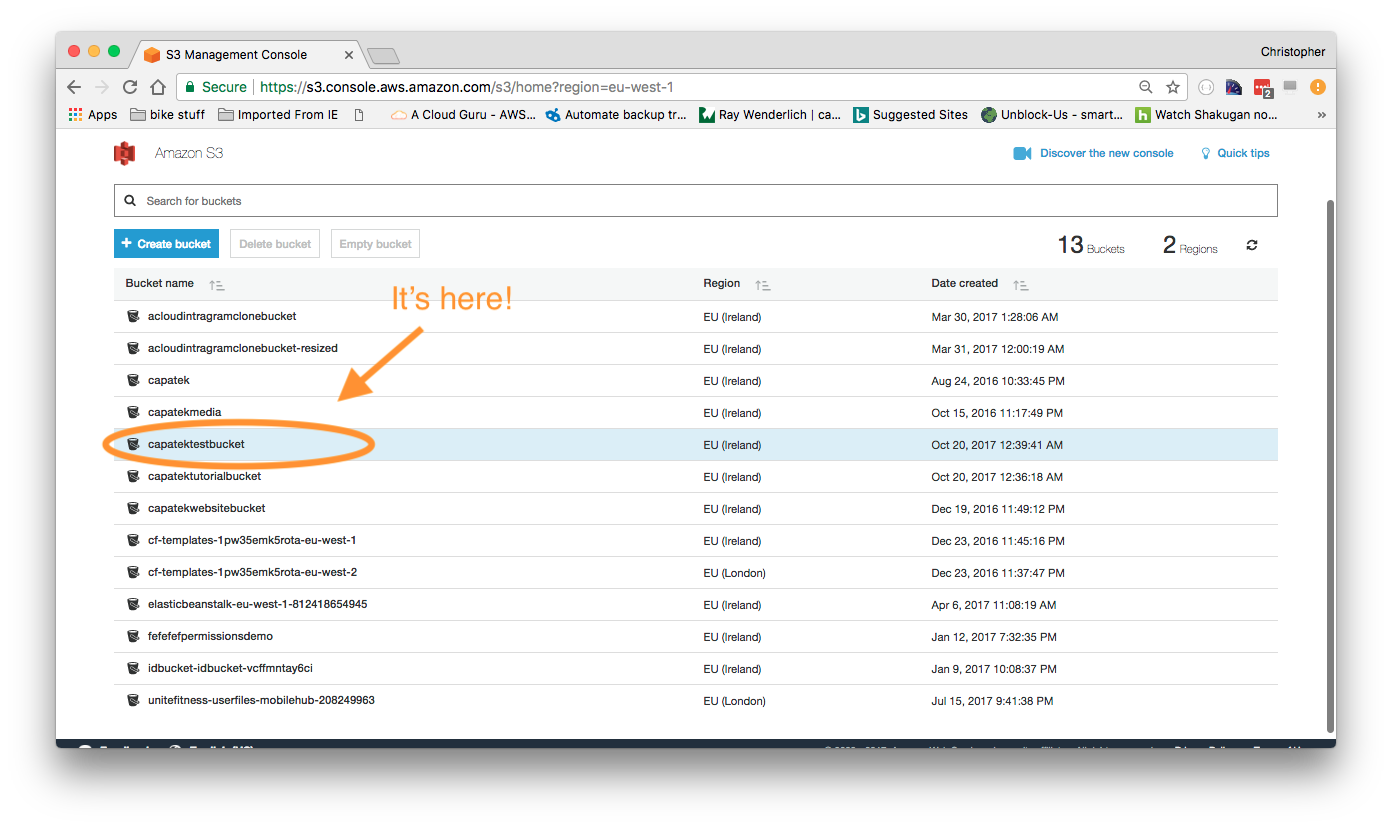Viewport: 1392px width, 828px height.
Task: Click the refresh buckets icon
Action: click(x=1251, y=245)
